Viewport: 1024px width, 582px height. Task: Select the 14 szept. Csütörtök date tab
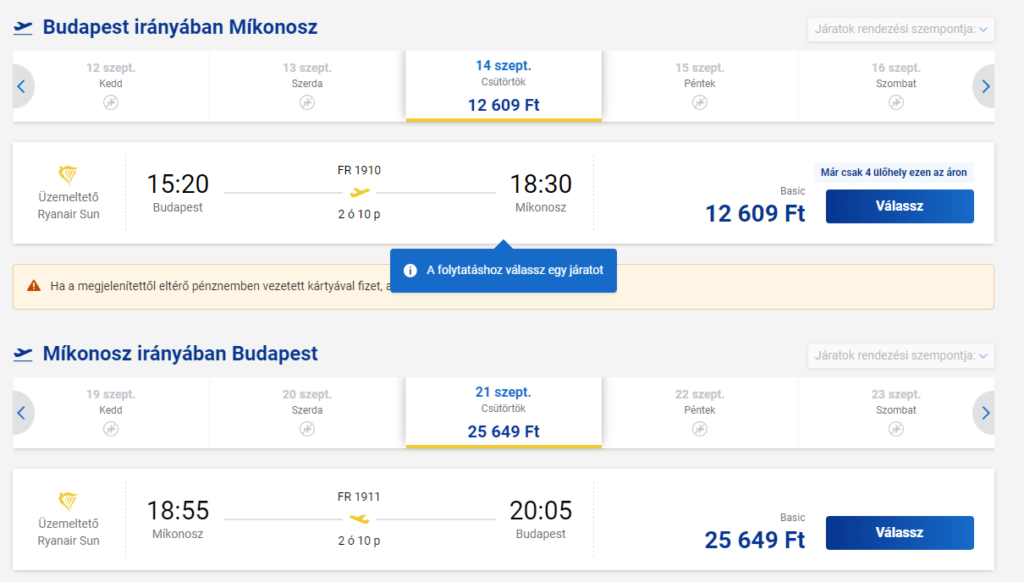[x=503, y=85]
